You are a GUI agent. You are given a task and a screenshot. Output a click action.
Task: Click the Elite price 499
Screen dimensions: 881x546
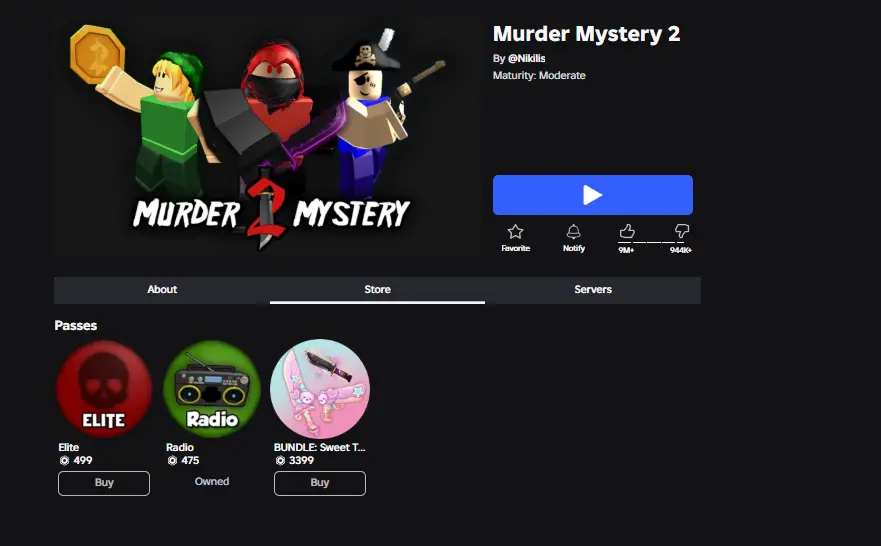[x=83, y=461]
